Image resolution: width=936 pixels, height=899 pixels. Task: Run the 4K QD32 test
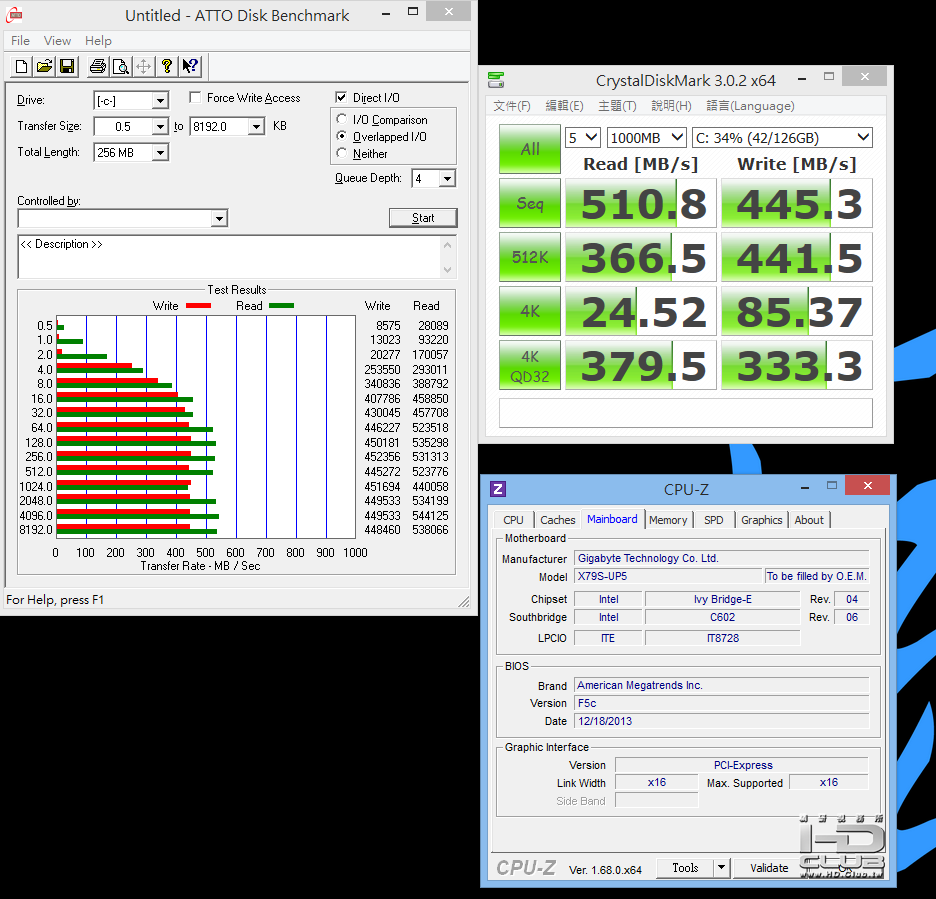click(x=529, y=365)
